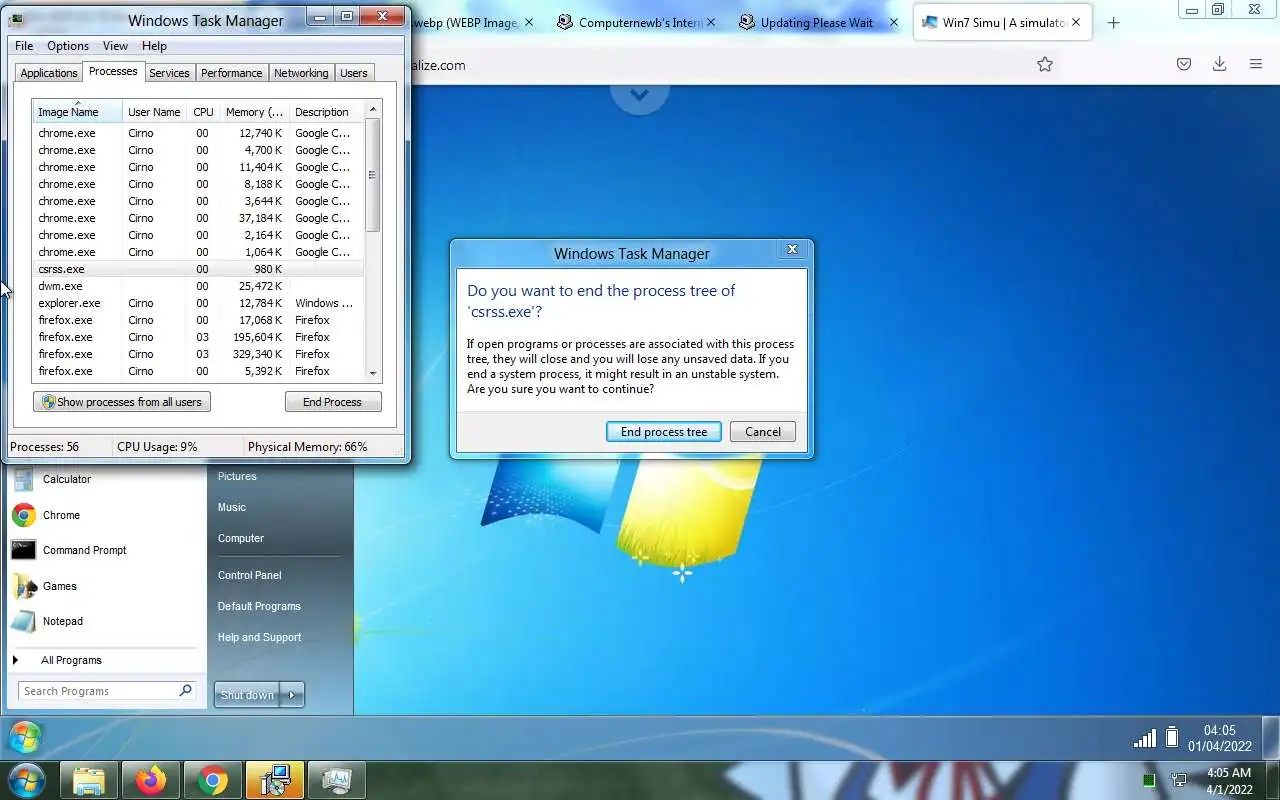Open Default Programs from Start menu

259,606
